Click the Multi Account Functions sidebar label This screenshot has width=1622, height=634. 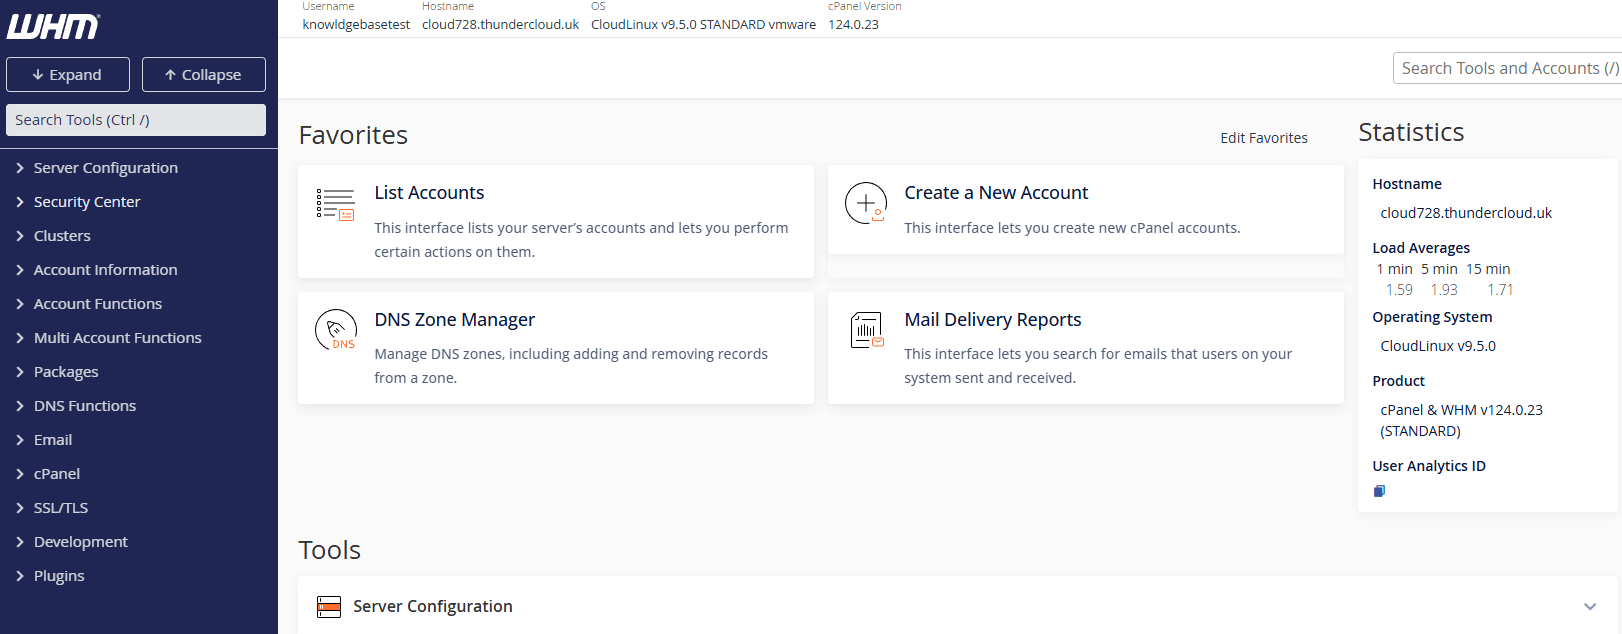(118, 338)
